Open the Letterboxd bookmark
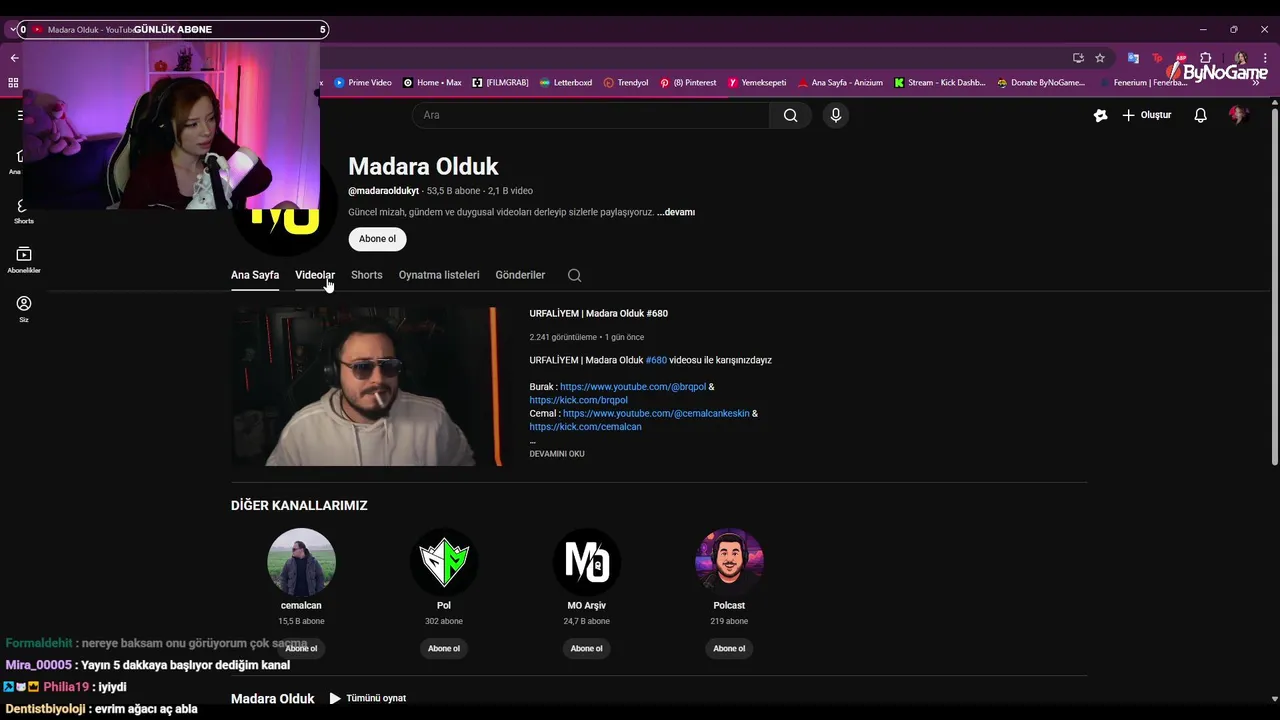Image resolution: width=1280 pixels, height=720 pixels. [565, 83]
